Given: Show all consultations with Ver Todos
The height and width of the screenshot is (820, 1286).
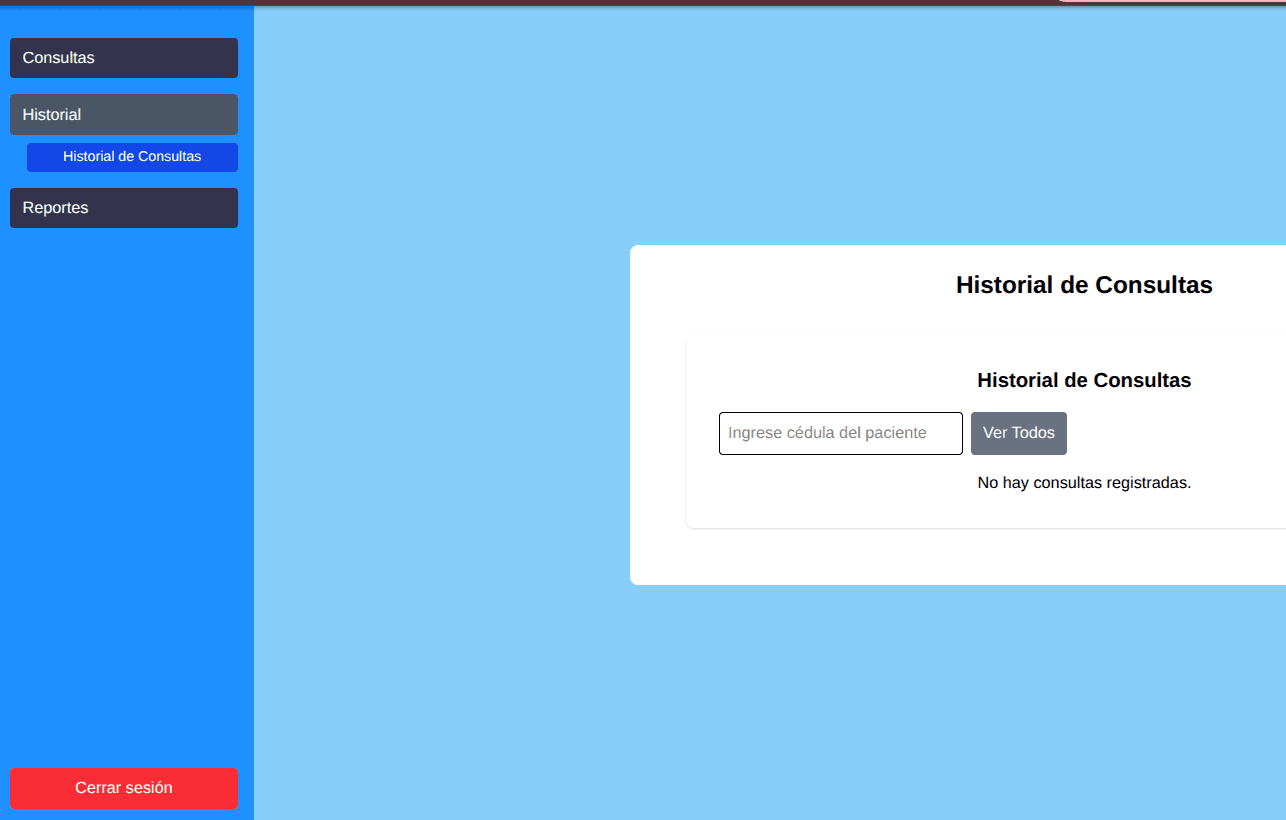Looking at the screenshot, I should (x=1019, y=433).
